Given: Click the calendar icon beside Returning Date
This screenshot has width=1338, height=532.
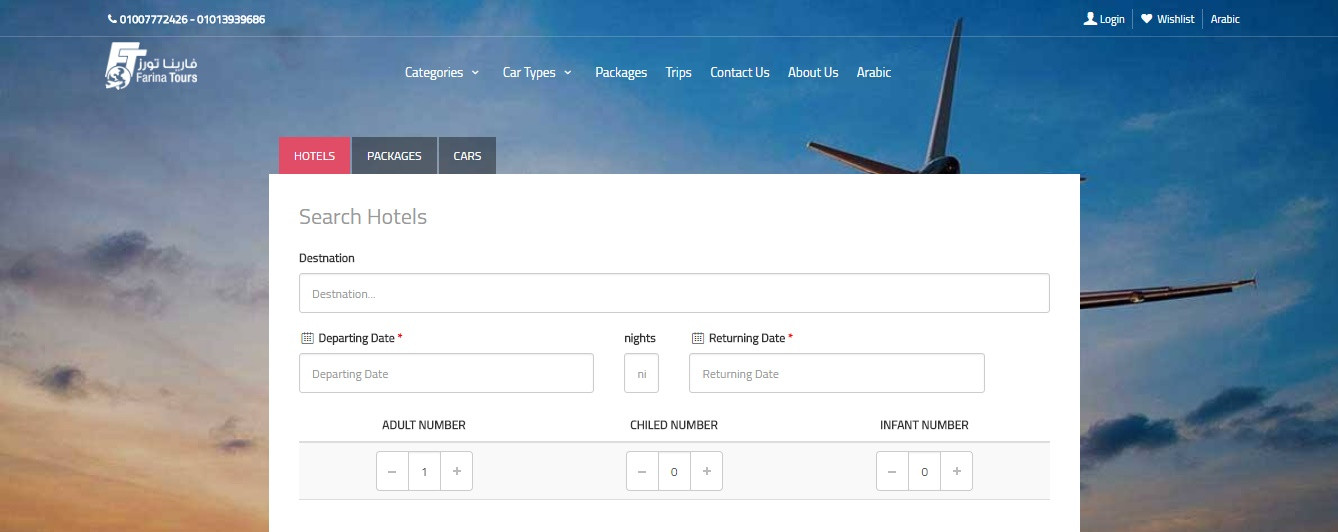Looking at the screenshot, I should point(698,338).
